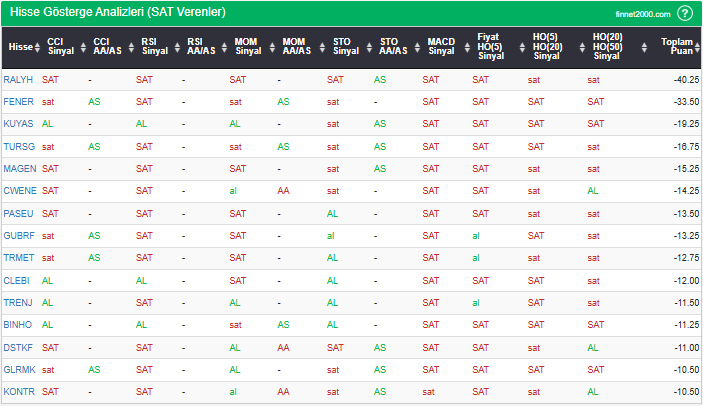Click the MAGEN stock symbol

coord(19,168)
